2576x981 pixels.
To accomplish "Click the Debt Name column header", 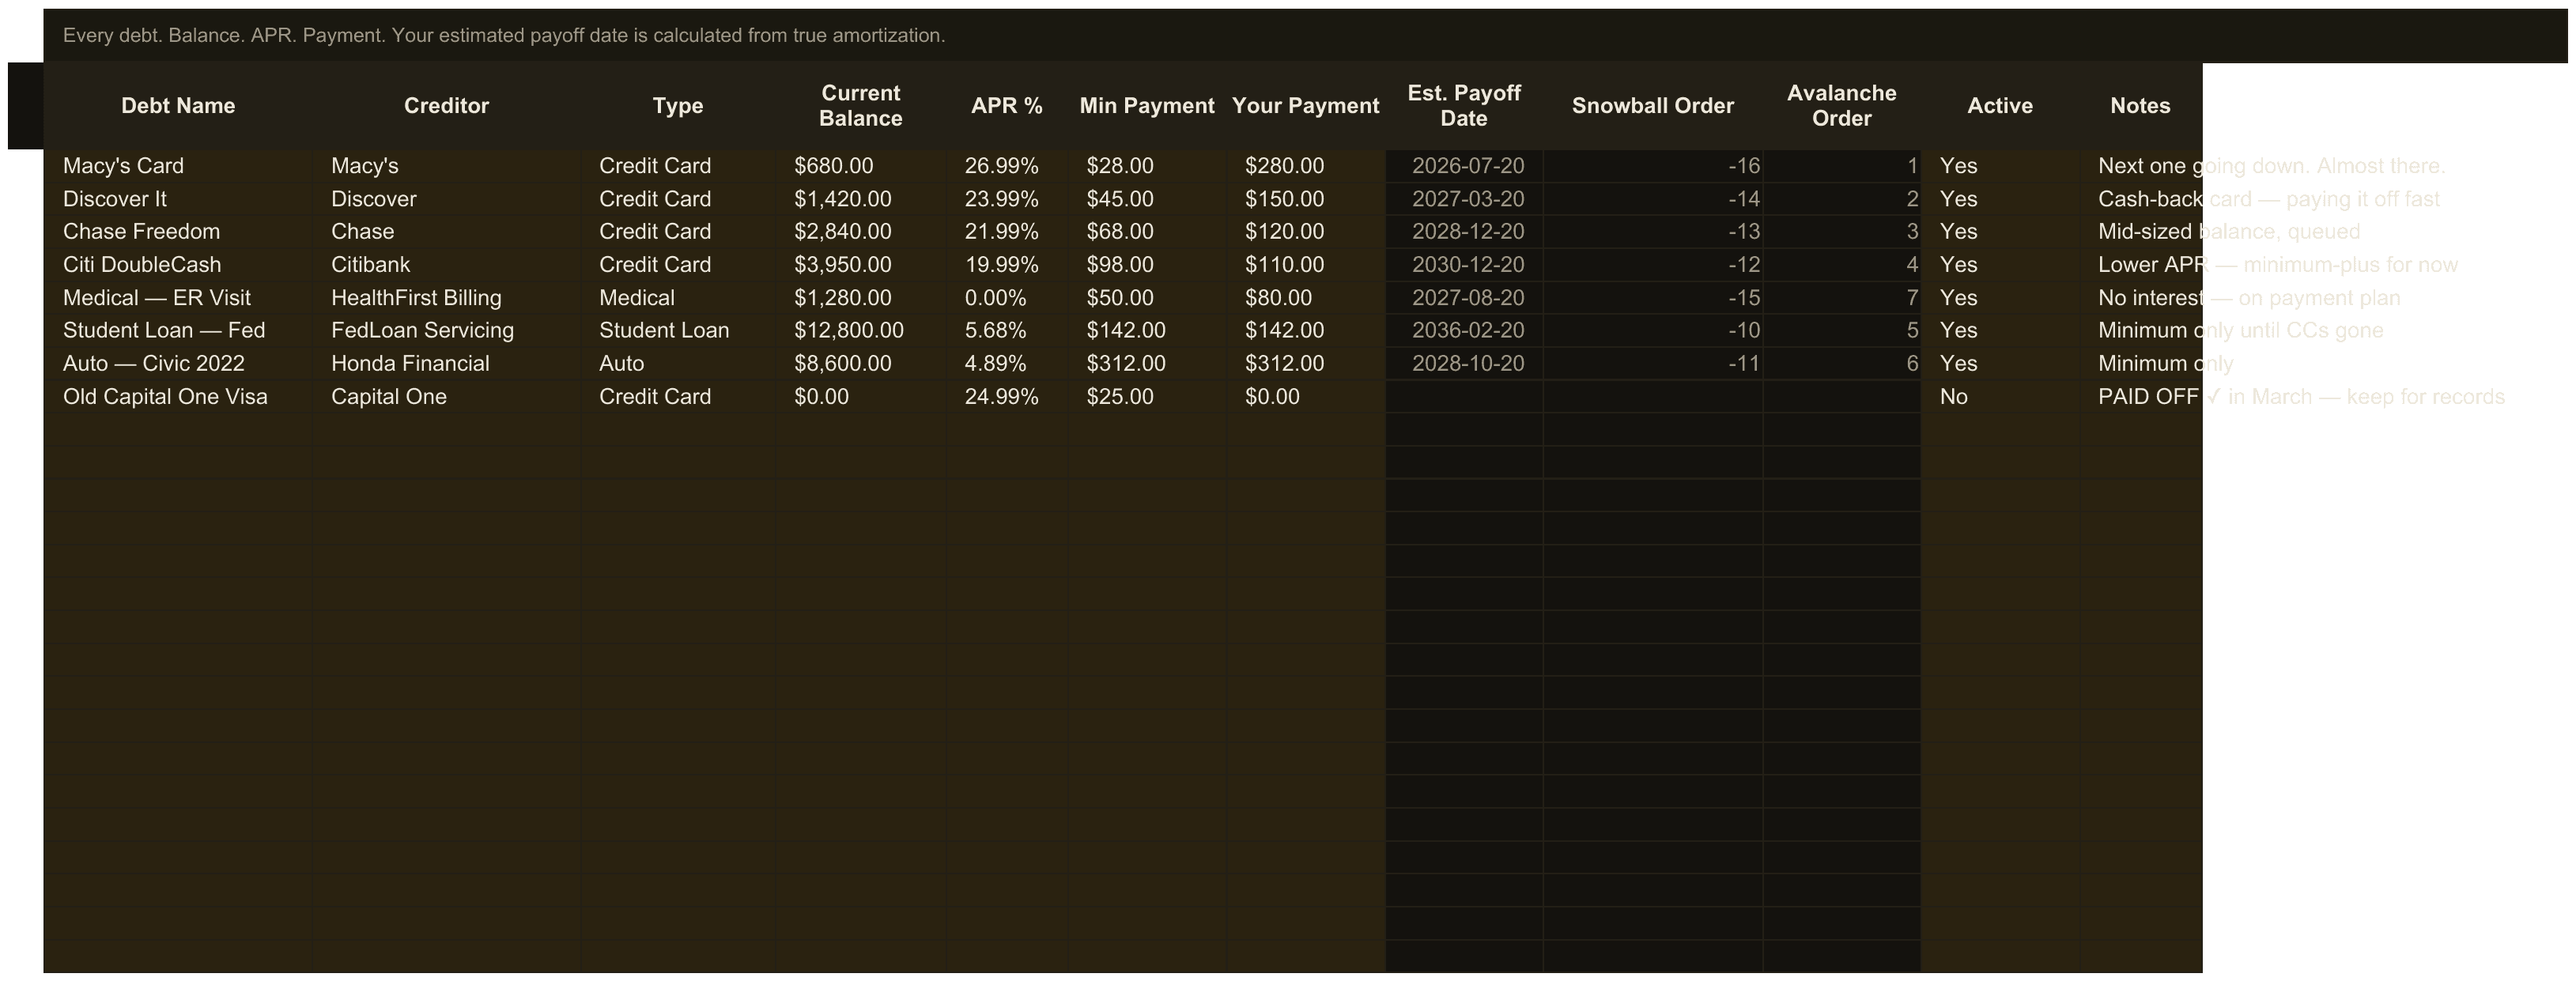I will coord(178,106).
